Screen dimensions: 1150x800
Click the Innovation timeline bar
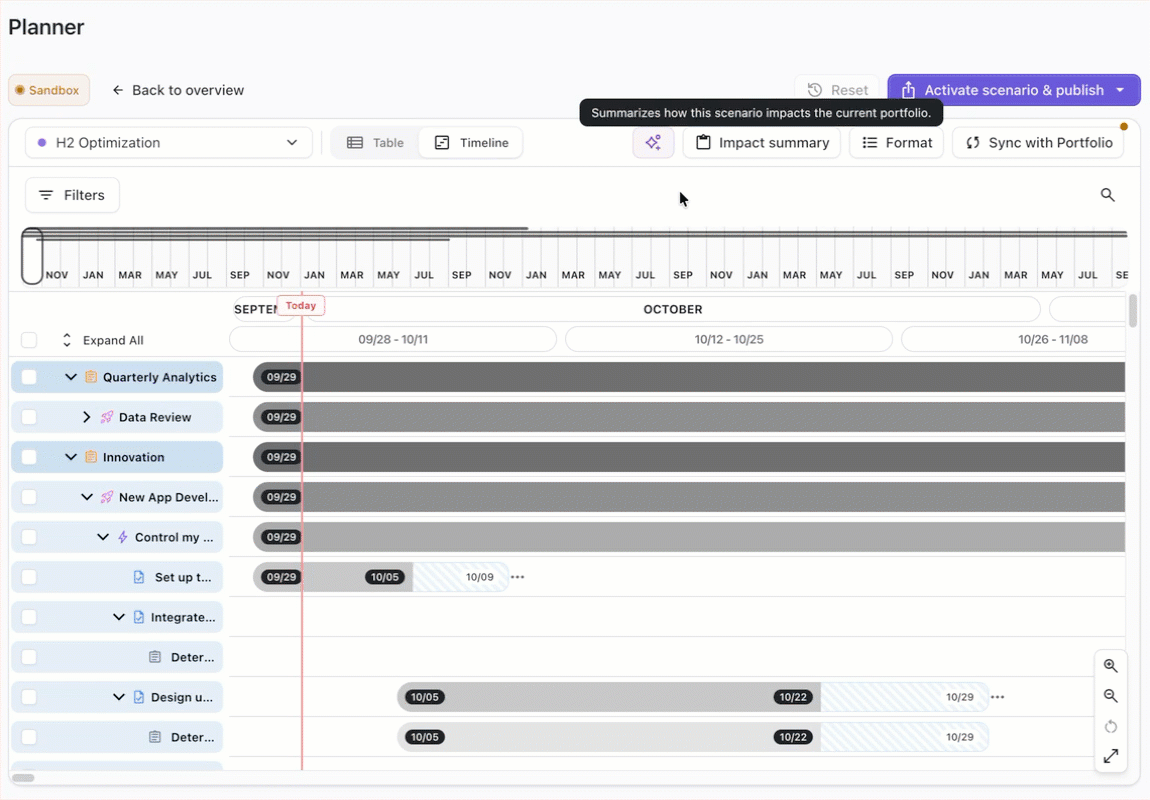pyautogui.click(x=689, y=457)
